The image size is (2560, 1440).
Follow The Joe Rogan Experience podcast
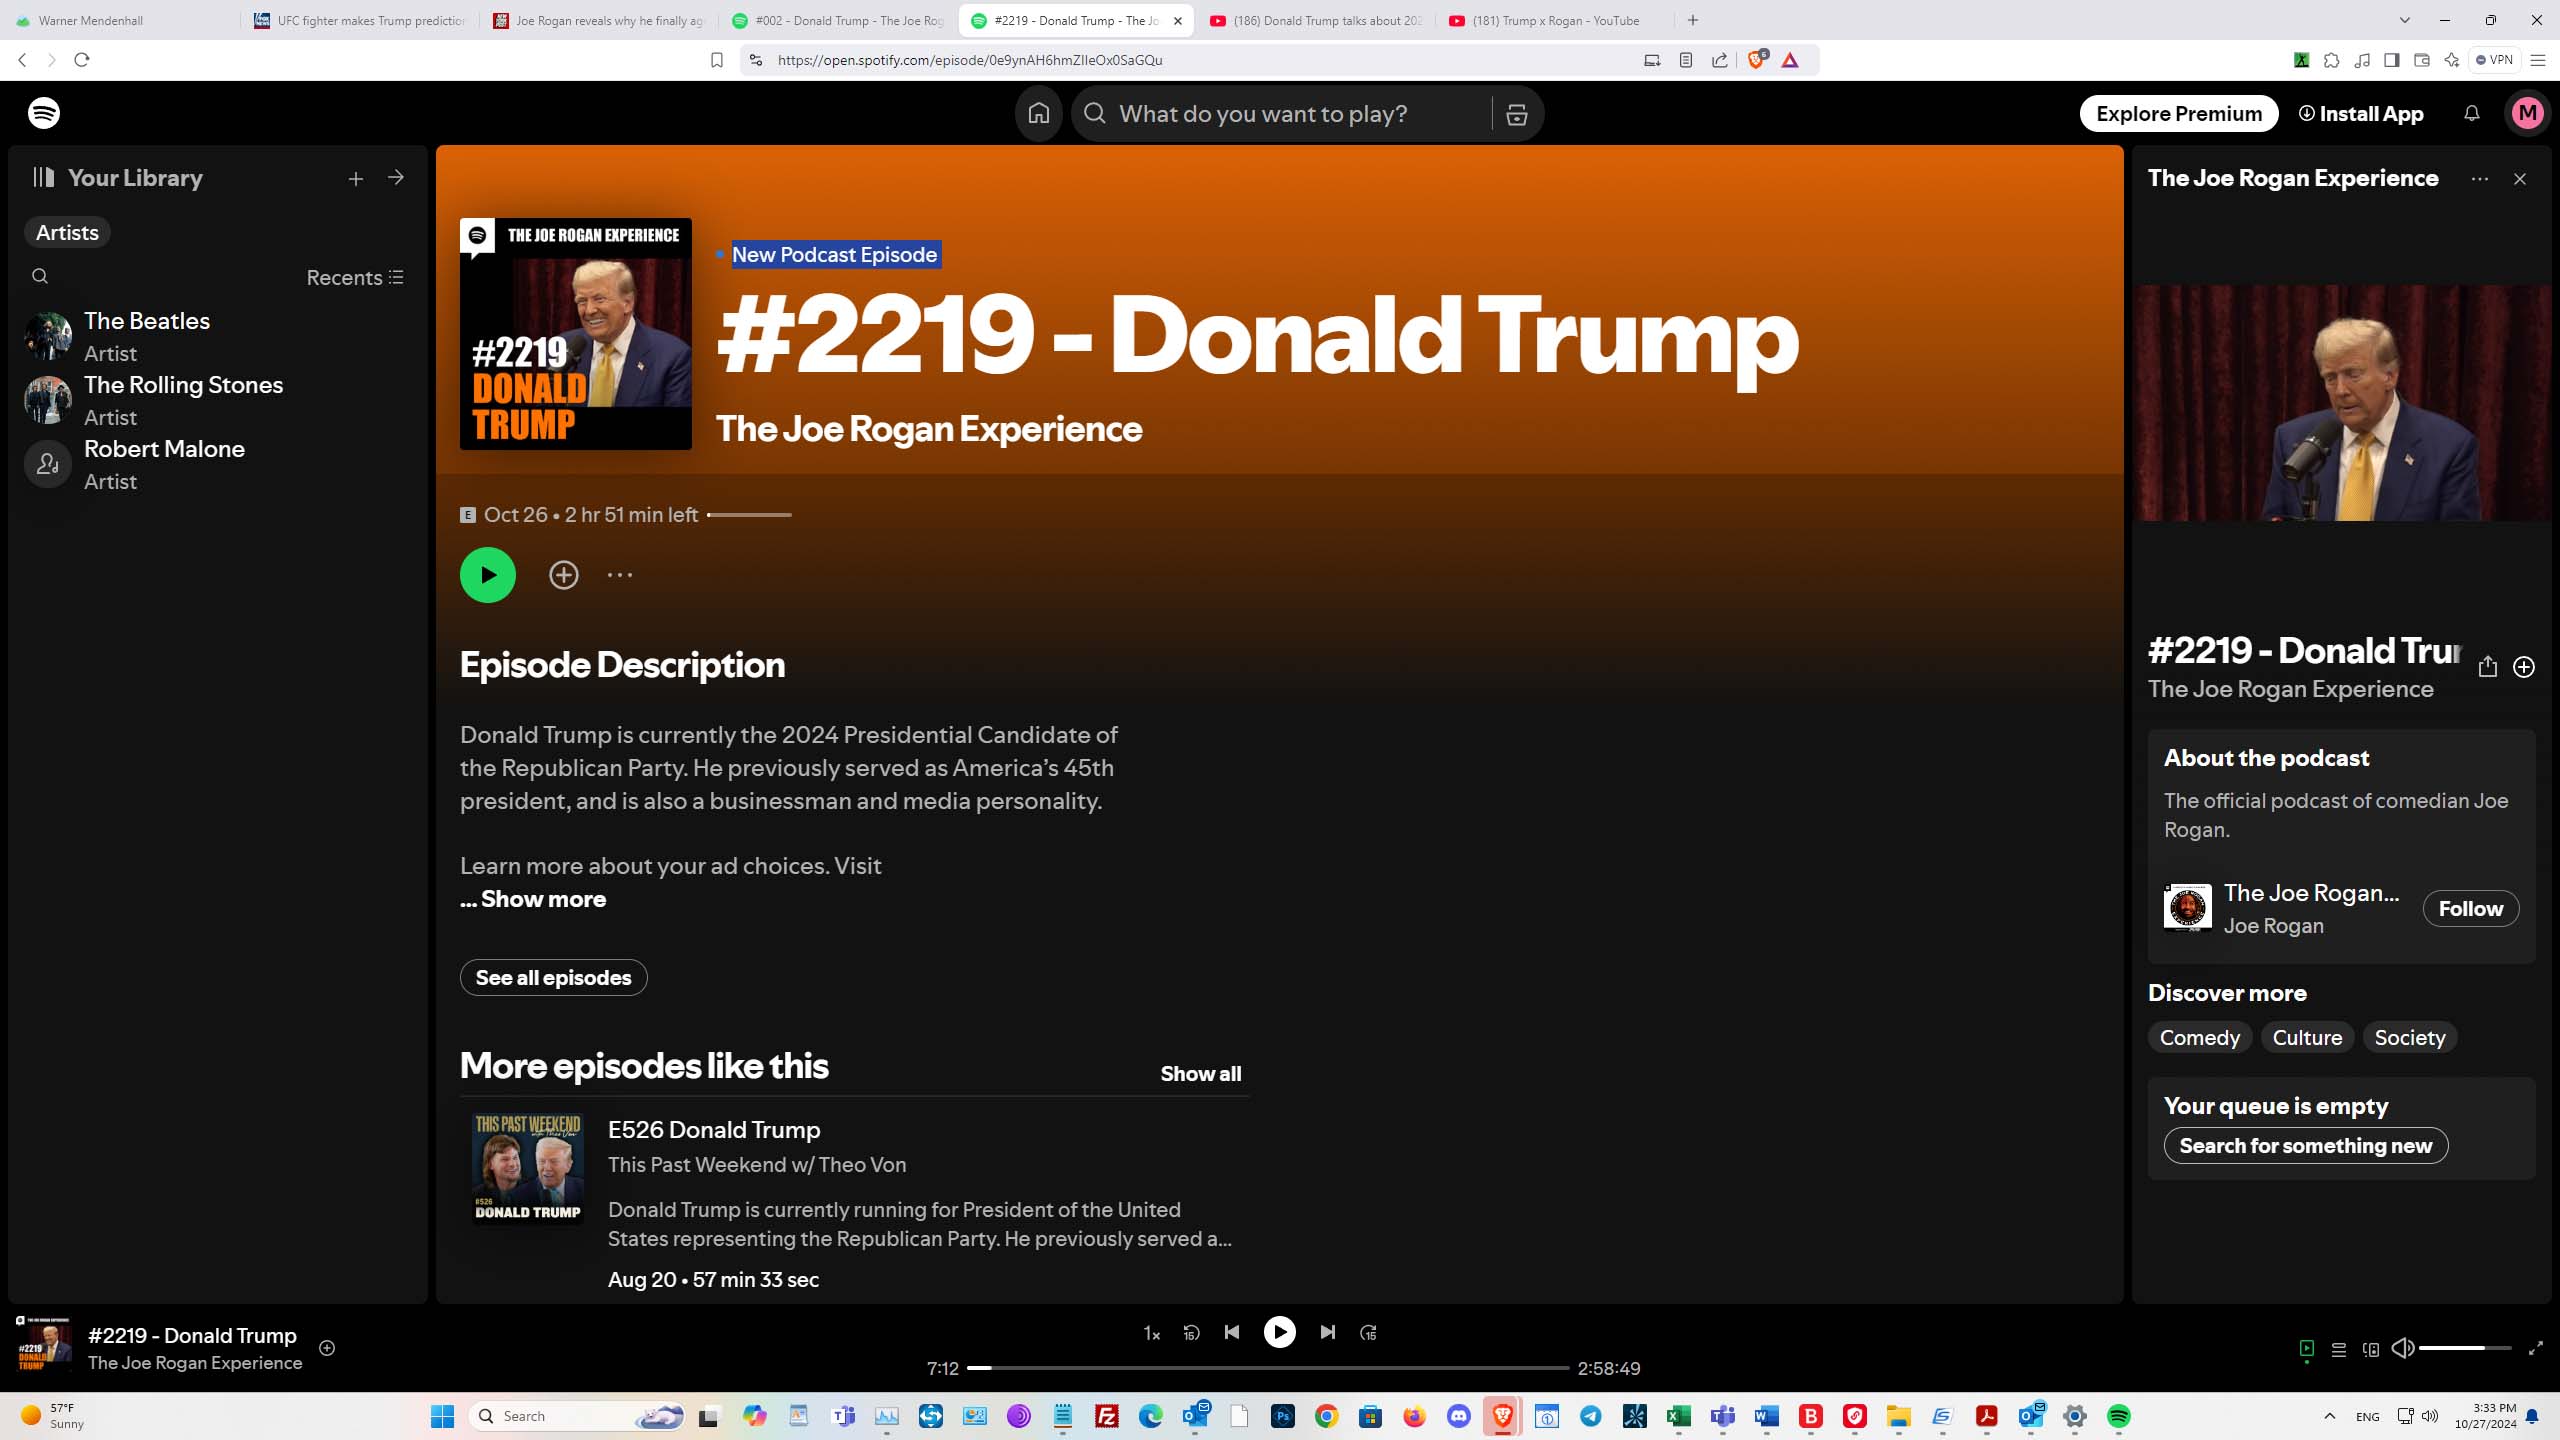[x=2470, y=908]
